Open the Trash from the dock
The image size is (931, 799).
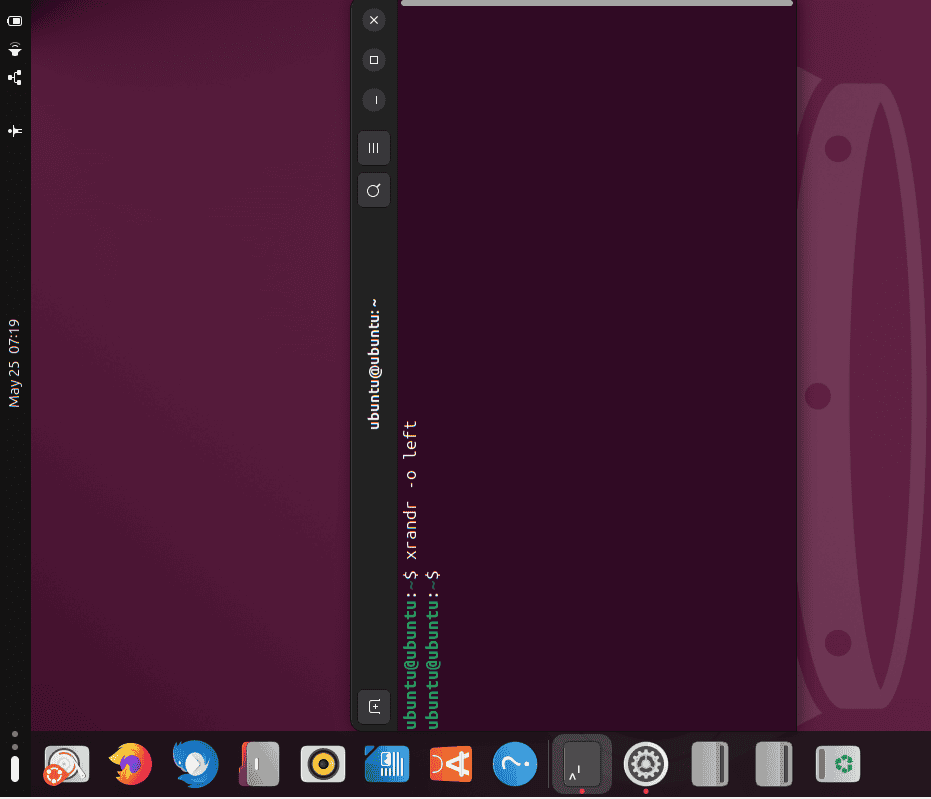(x=838, y=764)
